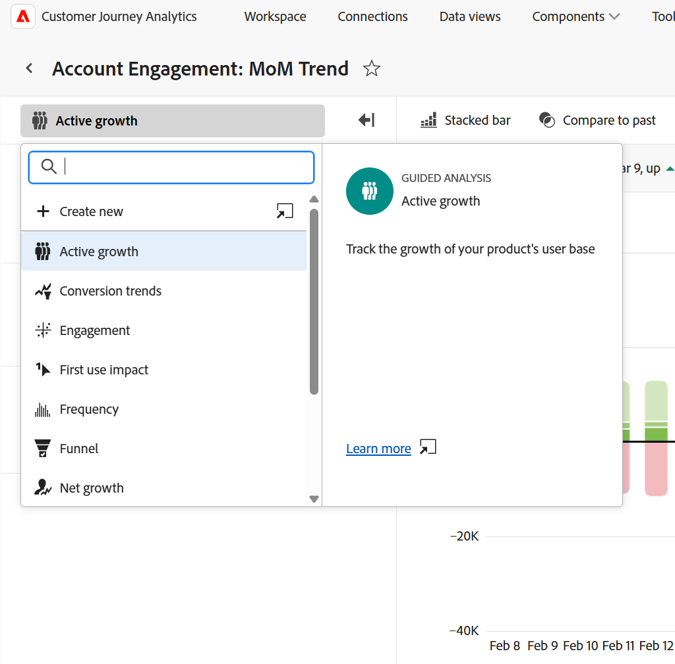Click the list scrollbar down arrow

click(x=314, y=499)
